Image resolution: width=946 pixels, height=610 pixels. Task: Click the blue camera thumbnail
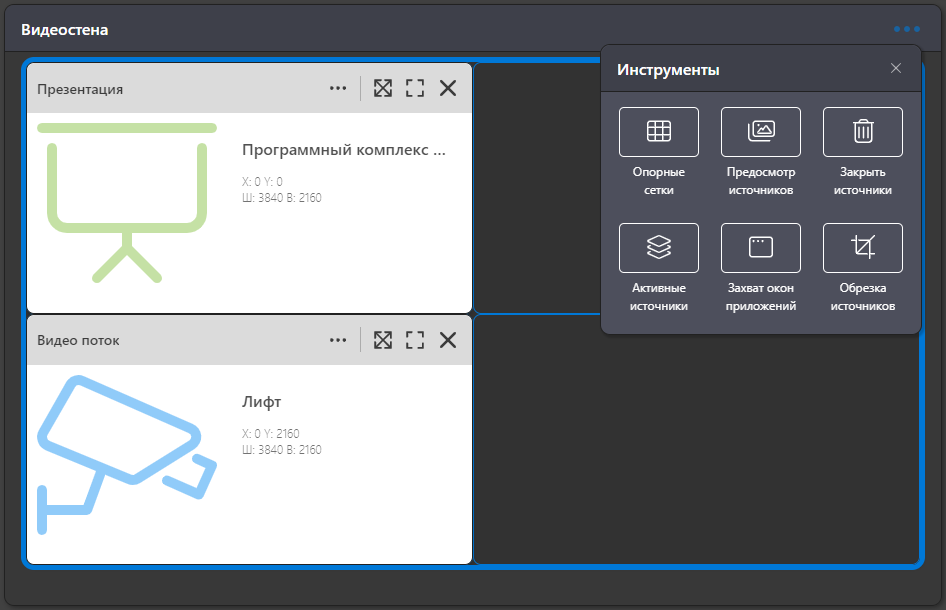pyautogui.click(x=127, y=455)
